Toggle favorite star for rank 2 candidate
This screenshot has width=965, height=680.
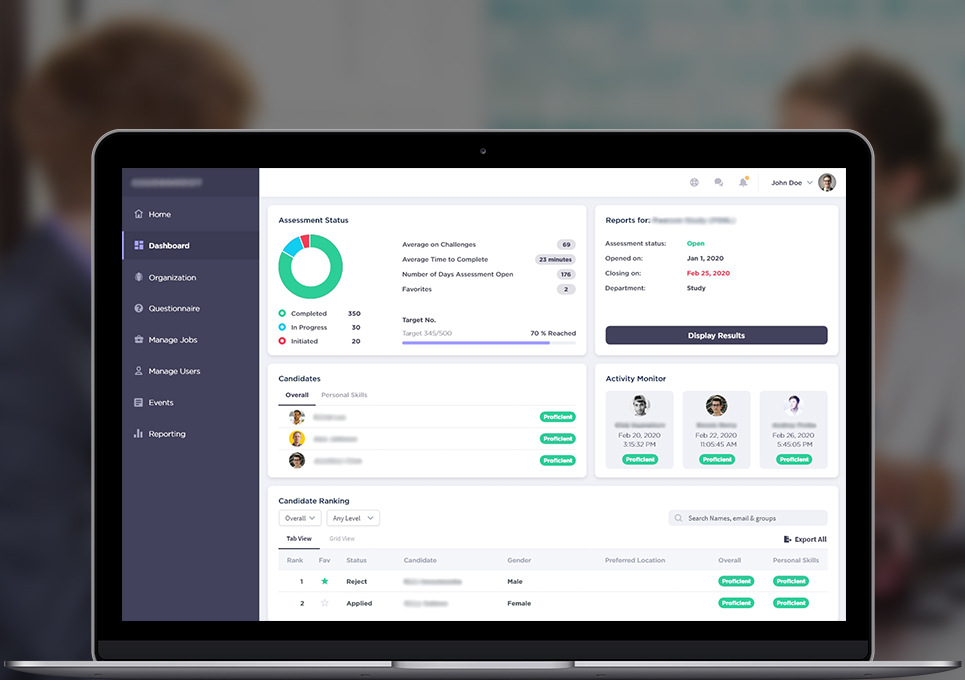pyautogui.click(x=324, y=603)
